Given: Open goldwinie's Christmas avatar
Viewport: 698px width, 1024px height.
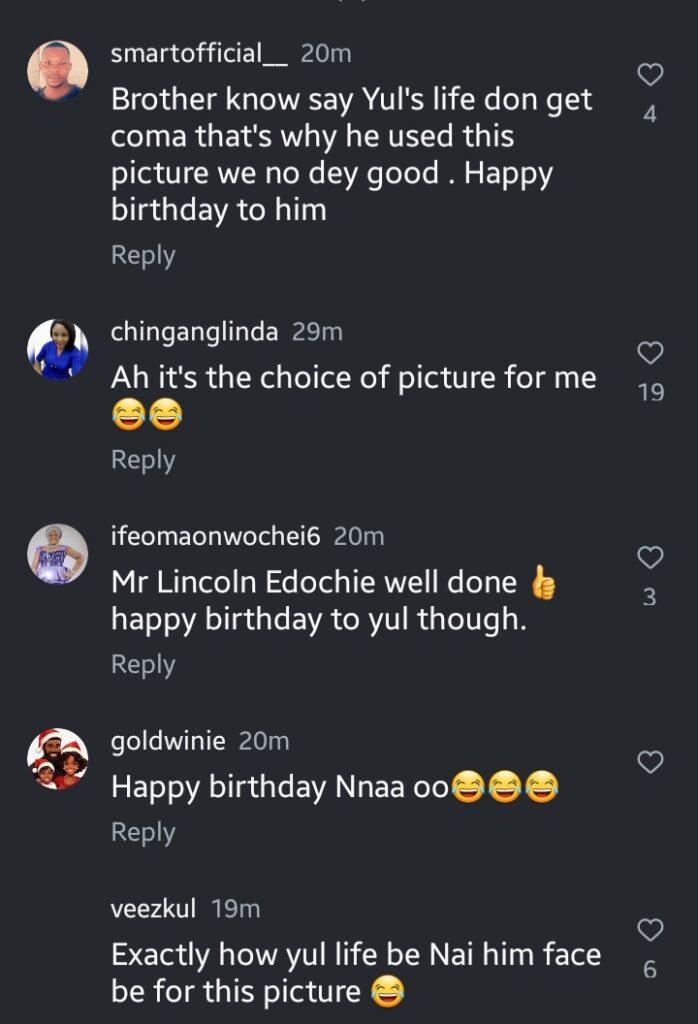Looking at the screenshot, I should pos(57,759).
